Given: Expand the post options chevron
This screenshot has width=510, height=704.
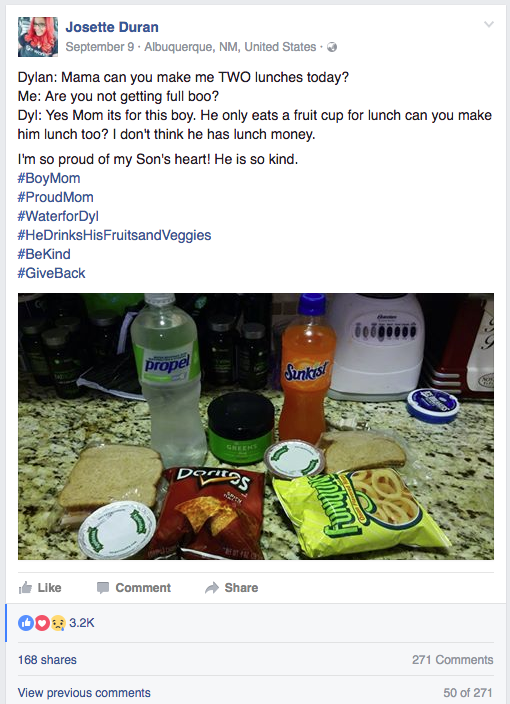Looking at the screenshot, I should coord(489,24).
